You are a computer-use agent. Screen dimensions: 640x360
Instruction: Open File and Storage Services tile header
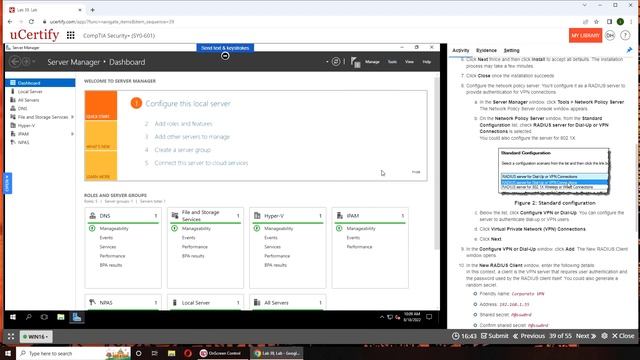(x=205, y=216)
